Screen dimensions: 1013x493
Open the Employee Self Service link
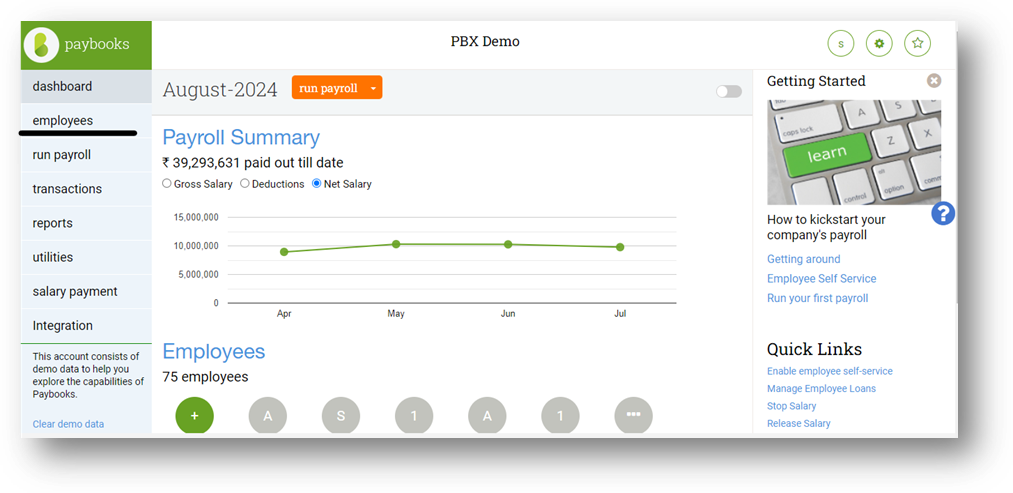(822, 278)
